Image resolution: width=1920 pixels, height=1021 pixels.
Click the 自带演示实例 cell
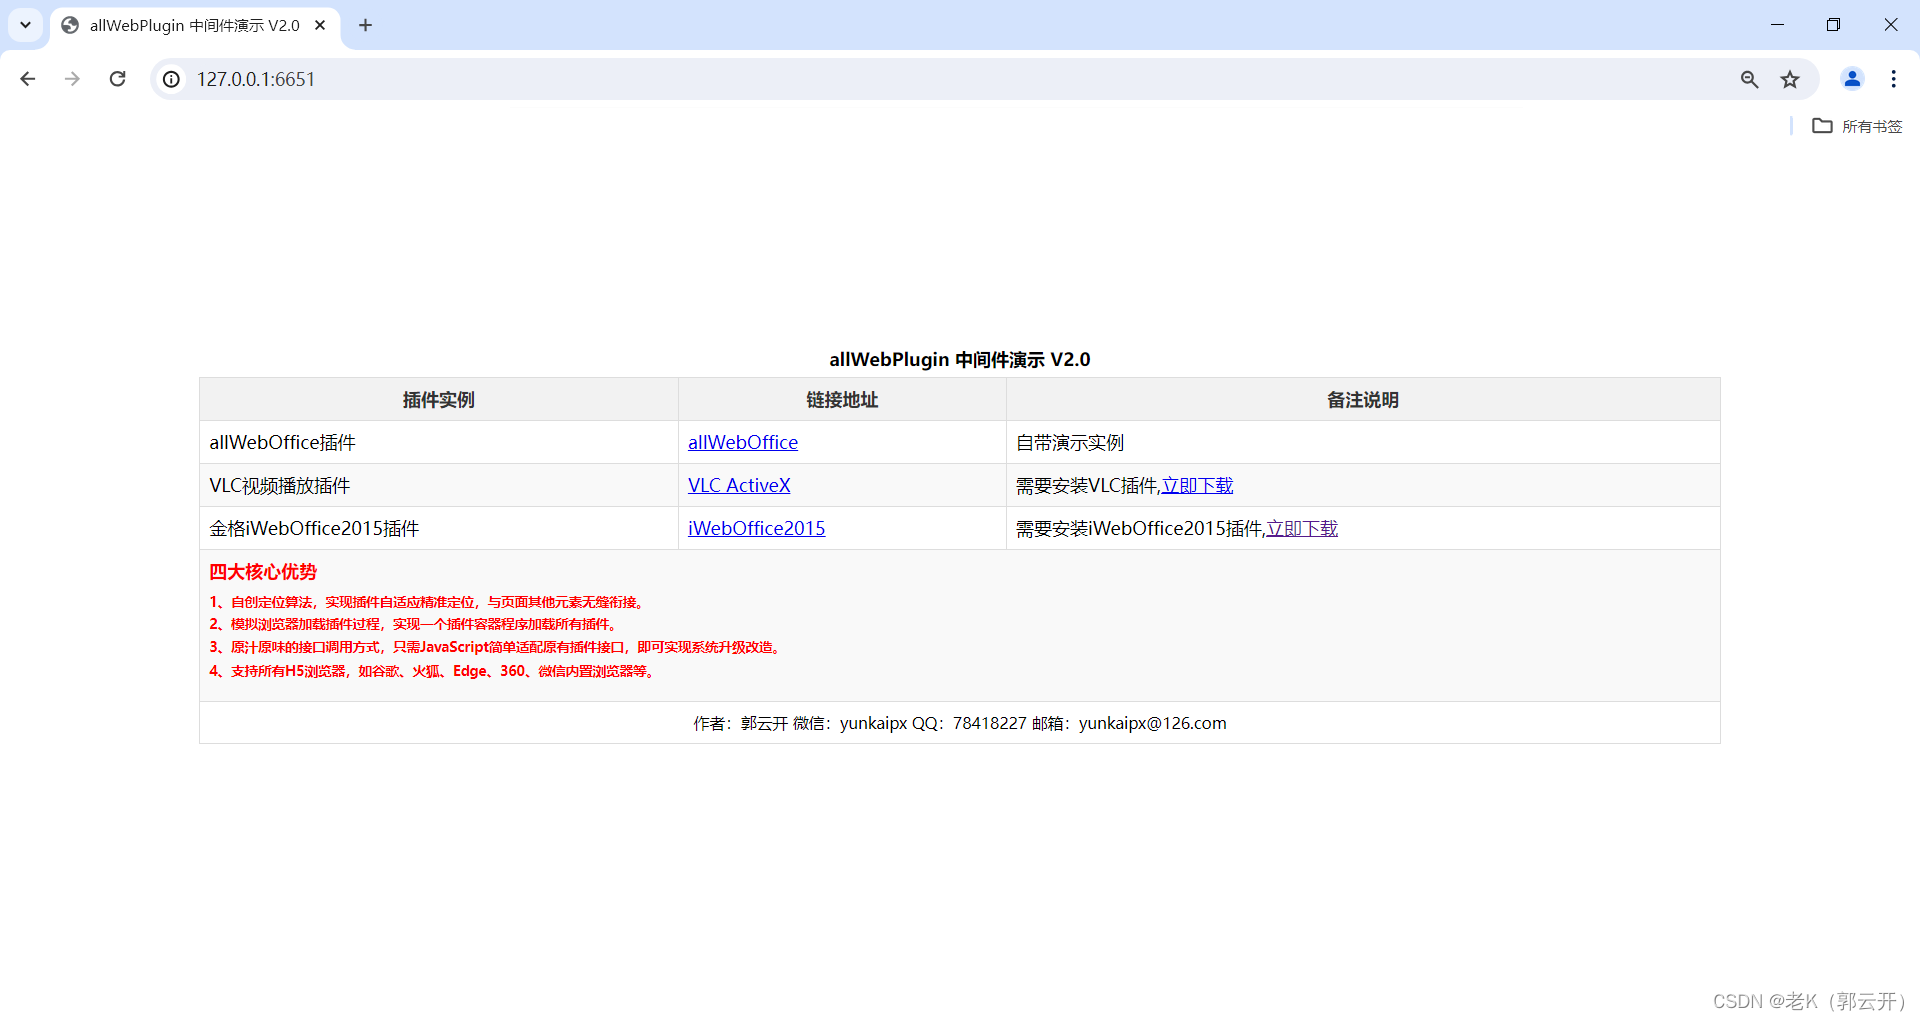coord(1363,442)
